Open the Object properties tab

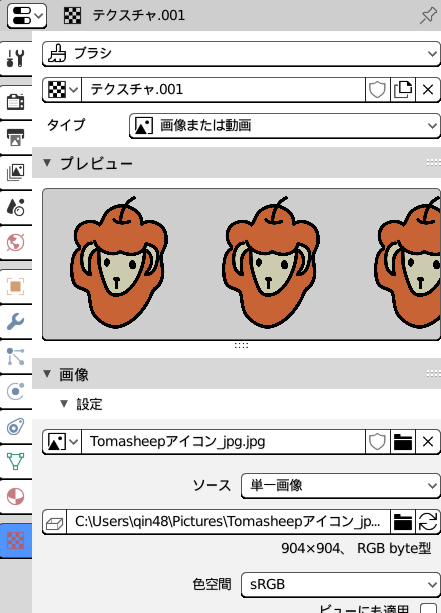click(x=16, y=287)
